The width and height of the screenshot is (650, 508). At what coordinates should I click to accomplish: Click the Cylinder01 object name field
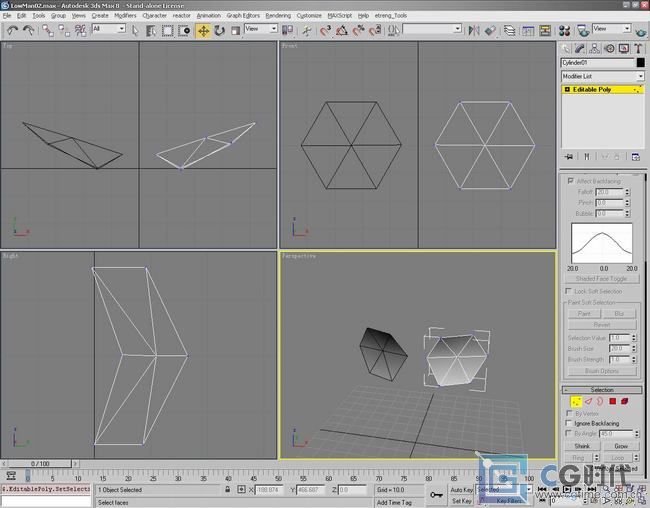pos(598,63)
